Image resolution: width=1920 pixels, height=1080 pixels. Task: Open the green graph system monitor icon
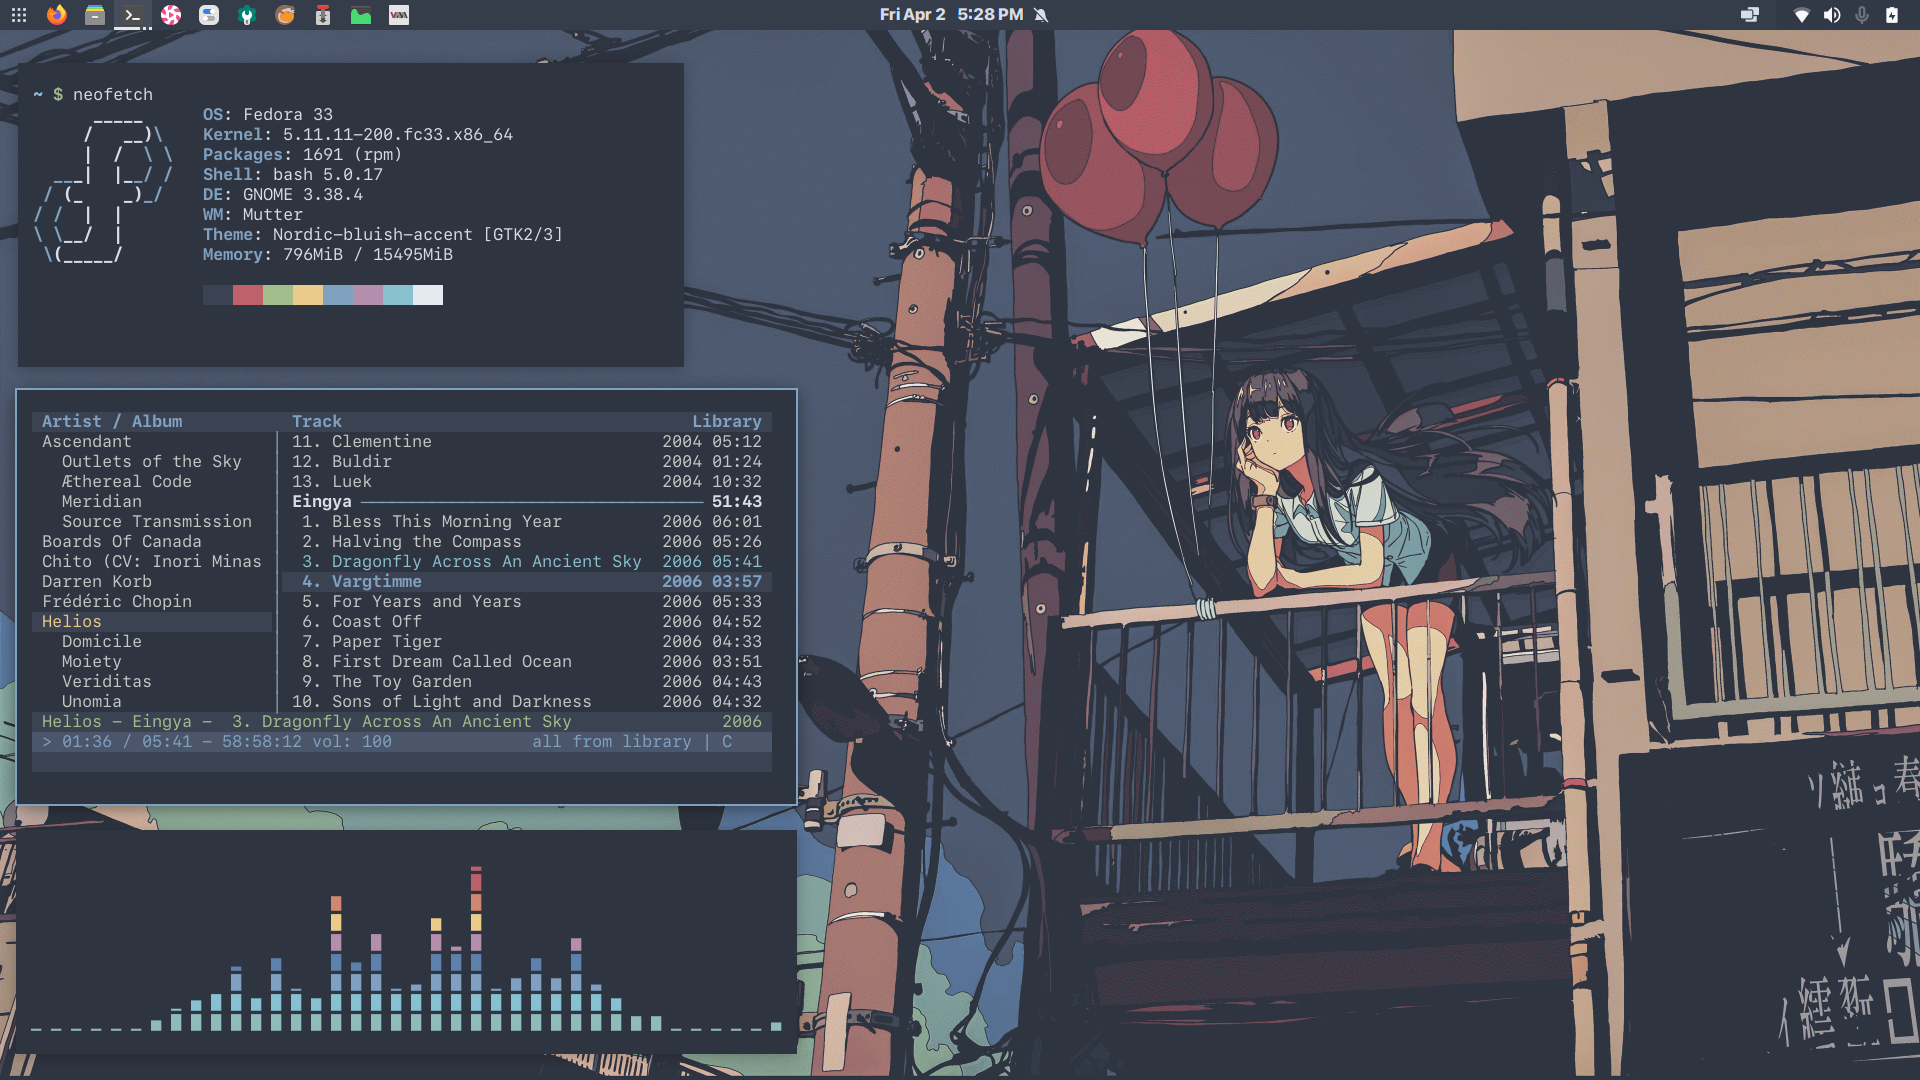(361, 15)
